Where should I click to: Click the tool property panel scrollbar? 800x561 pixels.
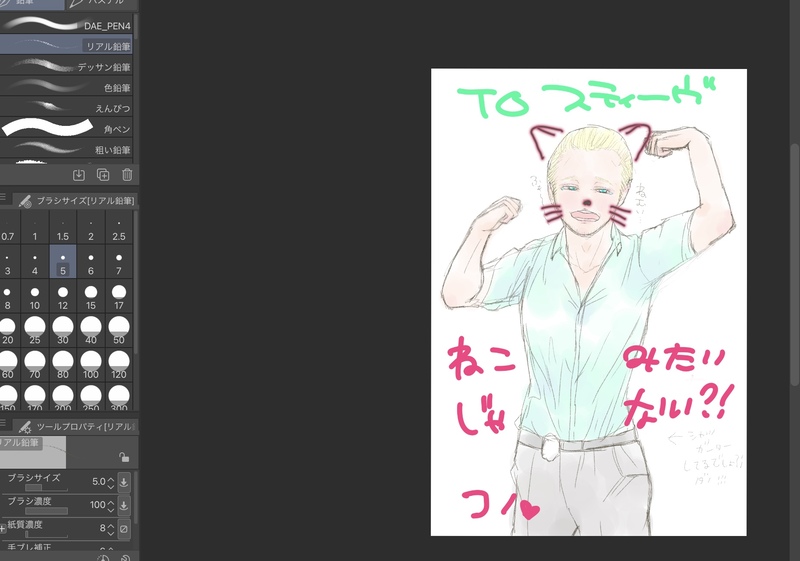pos(136,497)
